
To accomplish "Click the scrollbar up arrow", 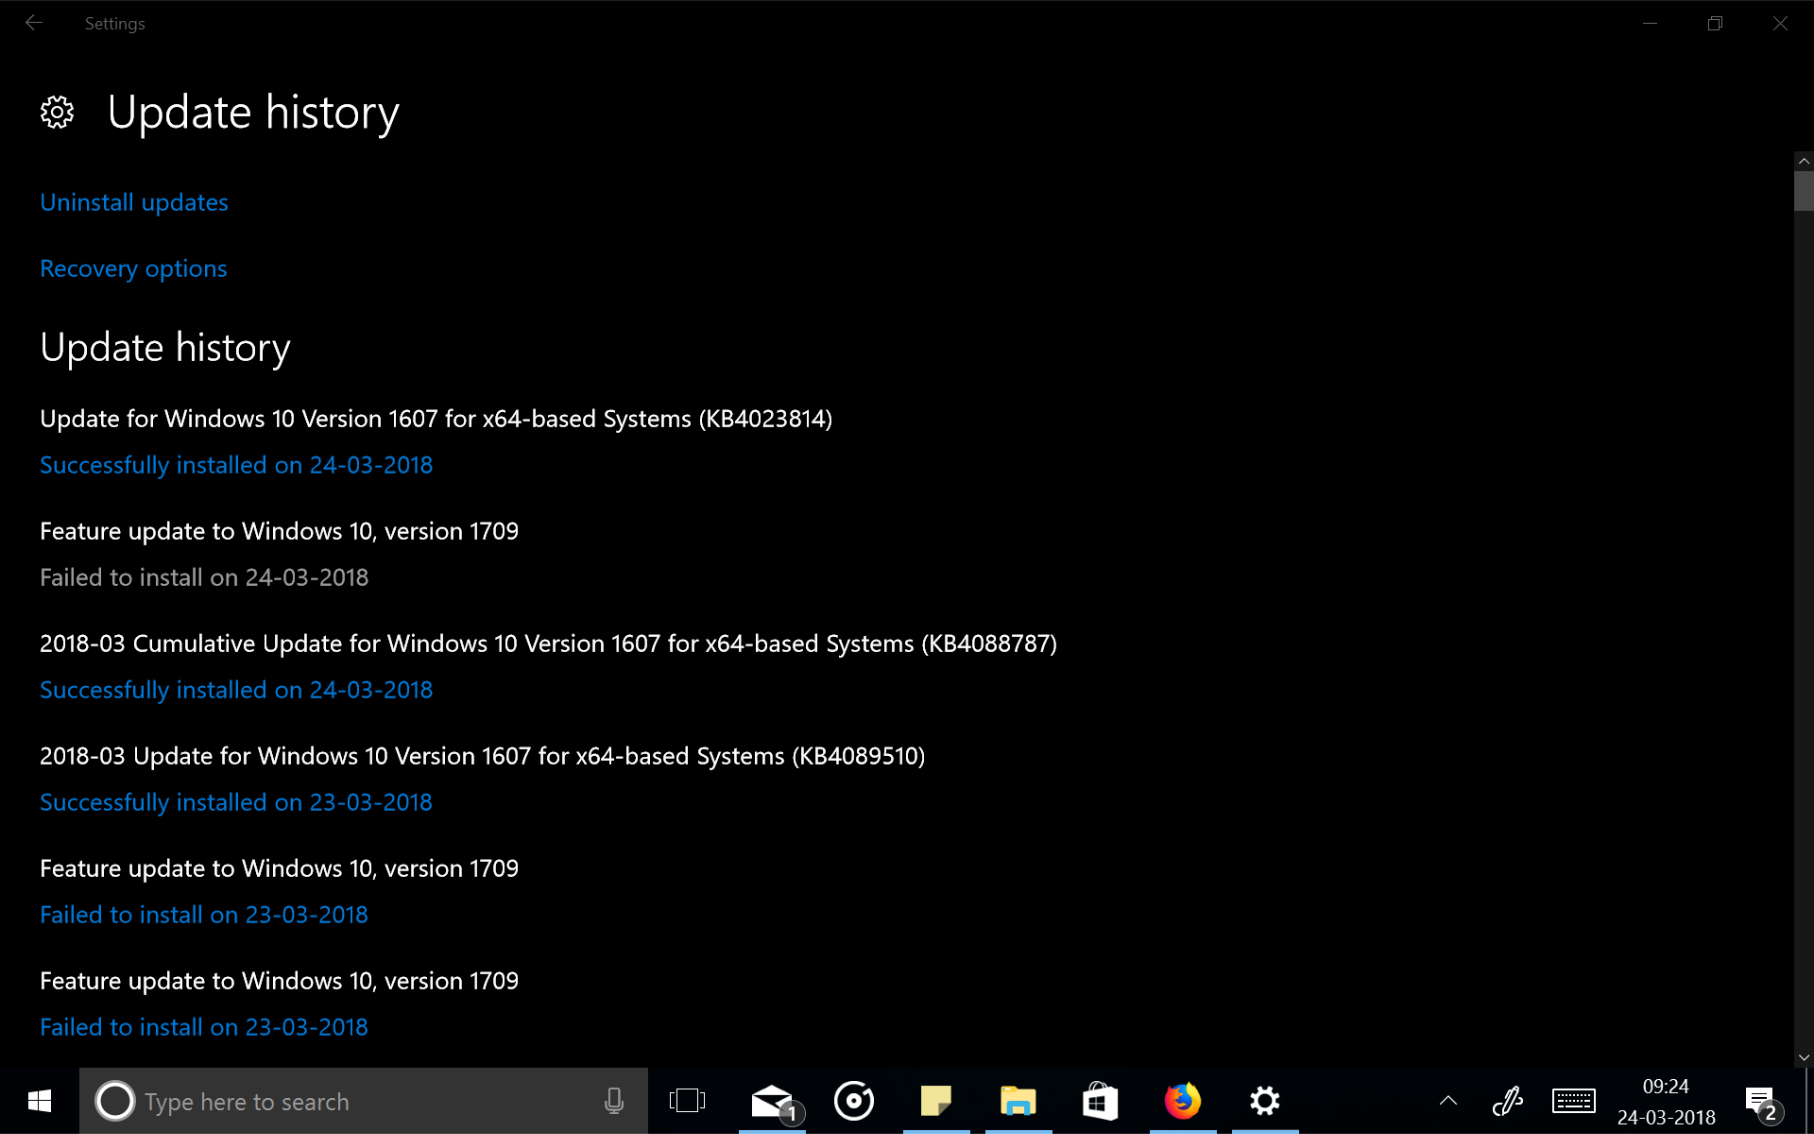I will tap(1803, 161).
